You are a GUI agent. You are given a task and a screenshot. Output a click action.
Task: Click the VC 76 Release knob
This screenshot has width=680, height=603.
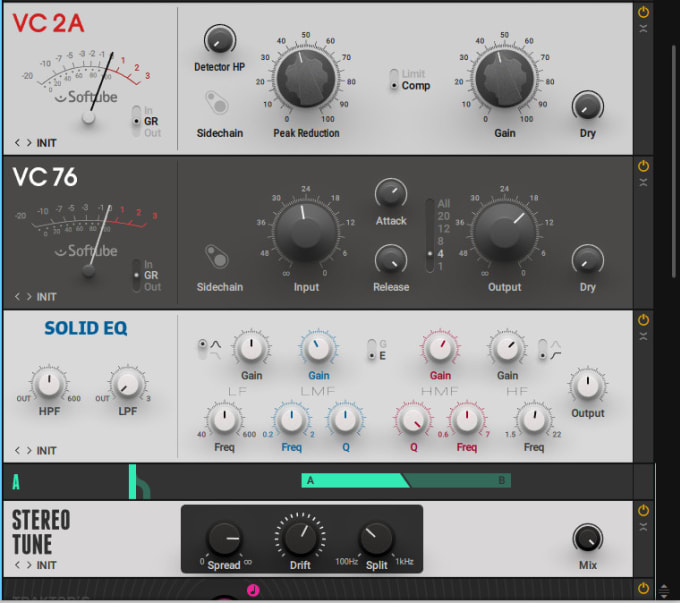(x=391, y=260)
